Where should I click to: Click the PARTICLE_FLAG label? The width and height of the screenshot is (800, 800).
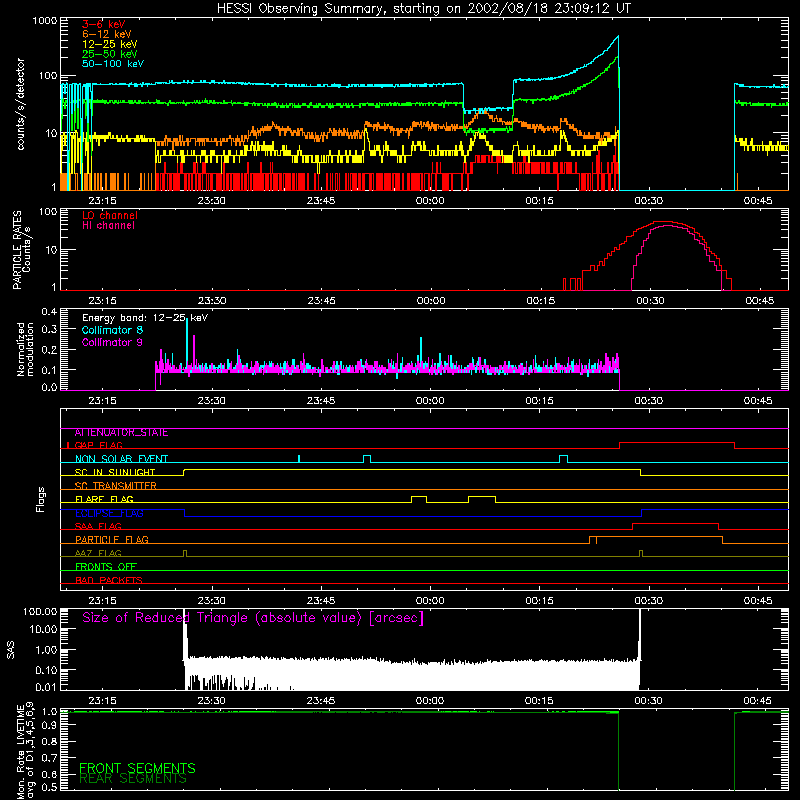112,540
